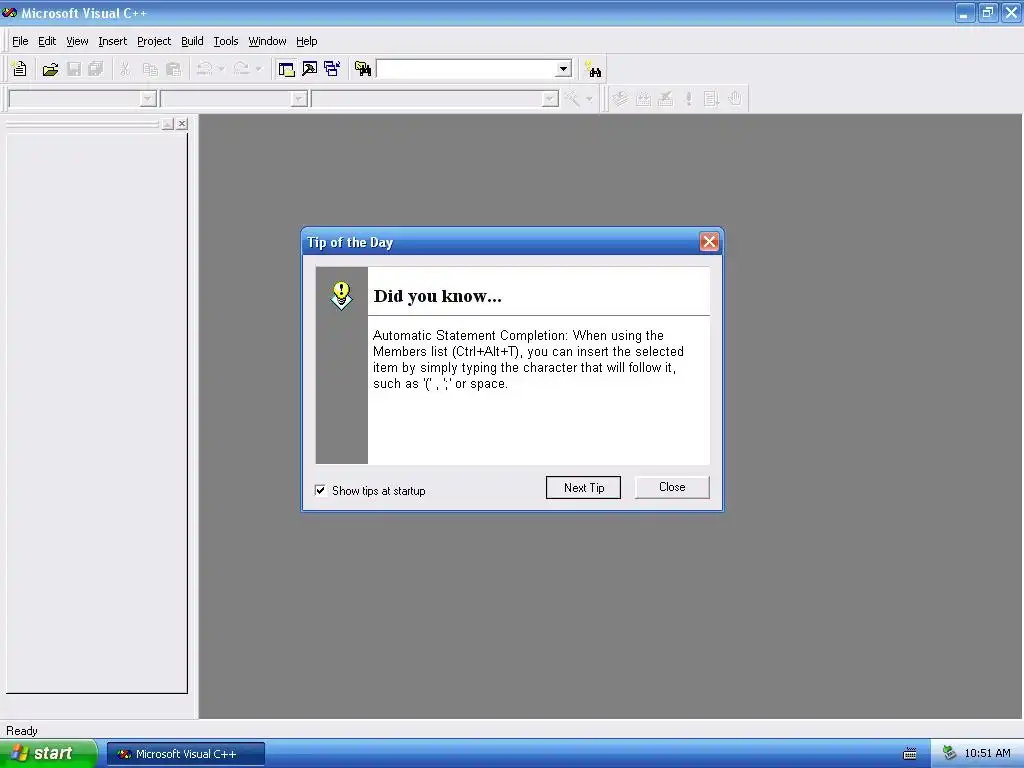Click the Redo arrow icon
Screen dimensions: 1024x768
[242, 69]
